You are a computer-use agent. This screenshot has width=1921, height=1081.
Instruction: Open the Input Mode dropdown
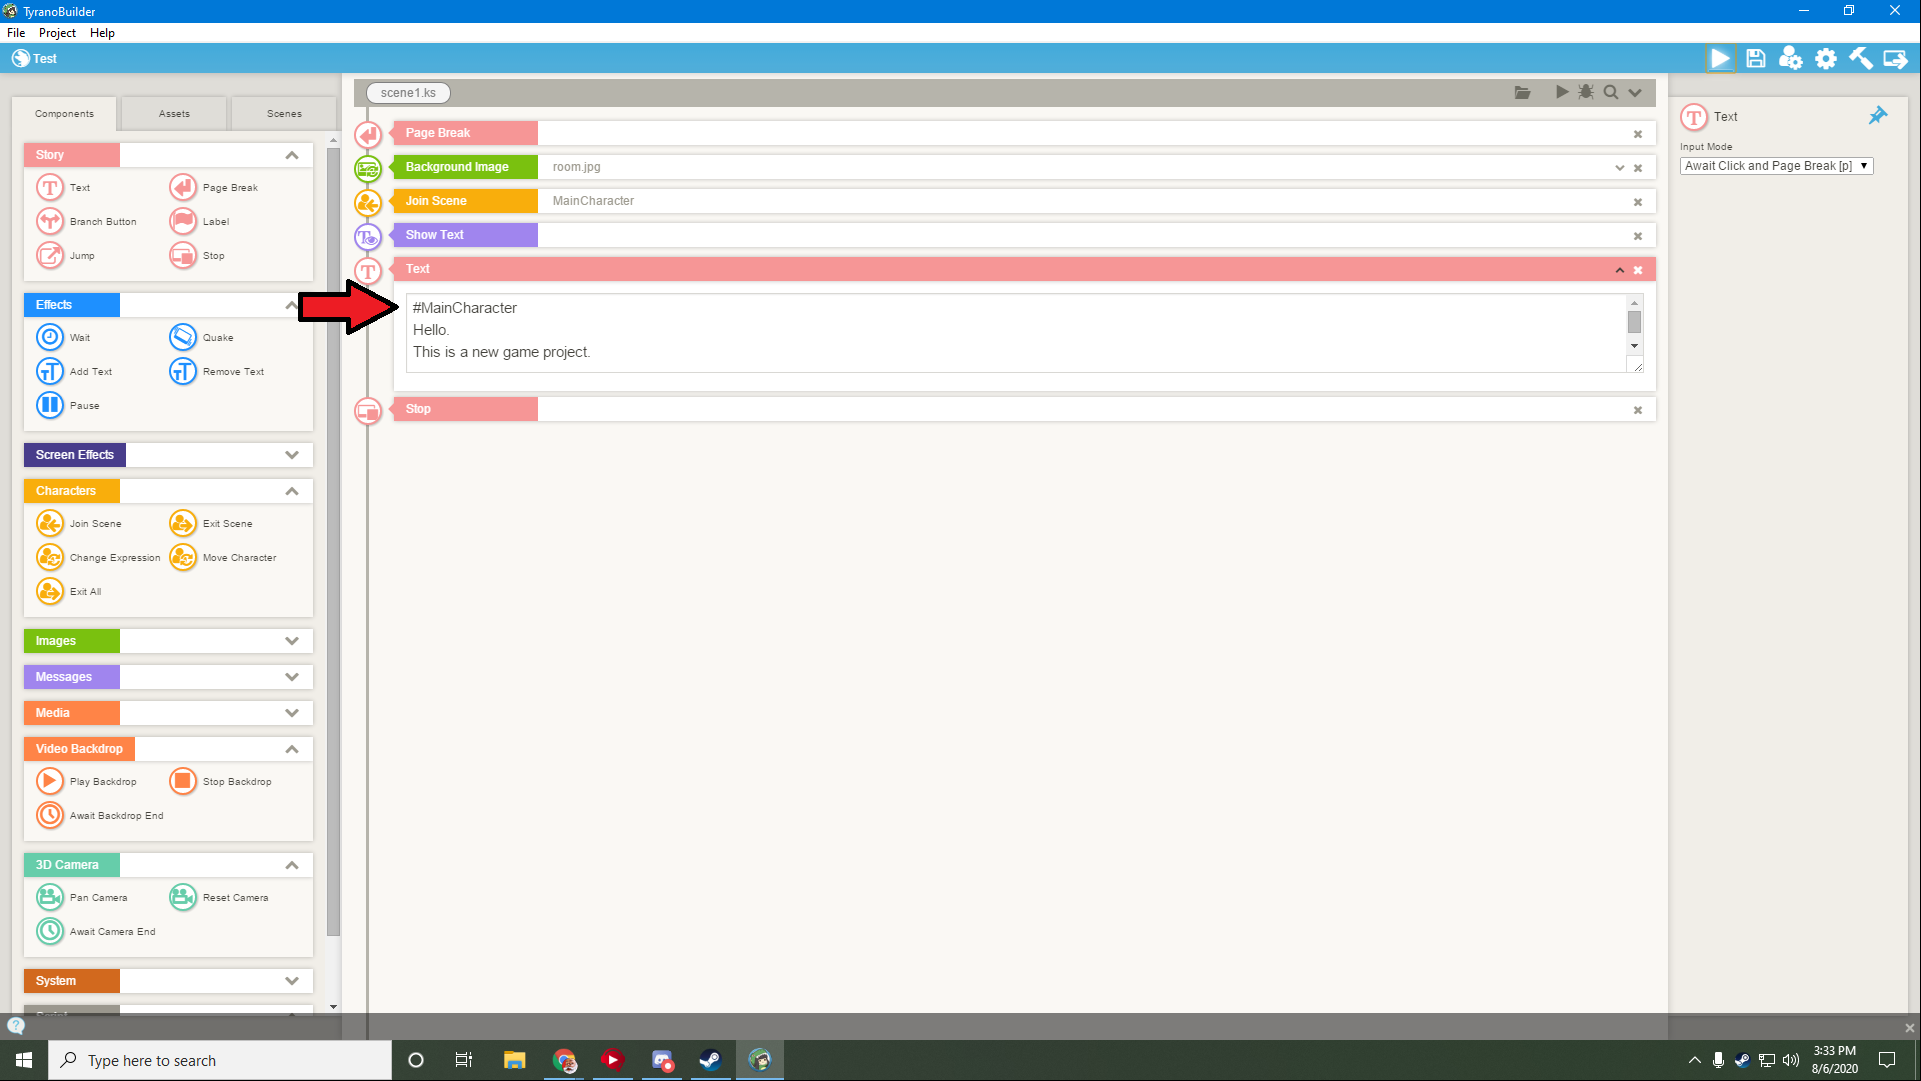(x=1776, y=166)
